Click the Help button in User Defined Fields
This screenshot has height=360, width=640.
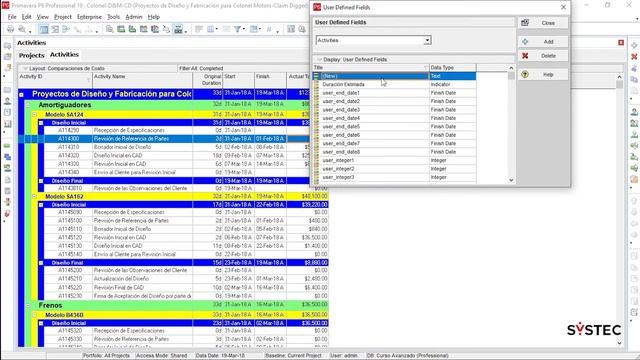click(543, 74)
